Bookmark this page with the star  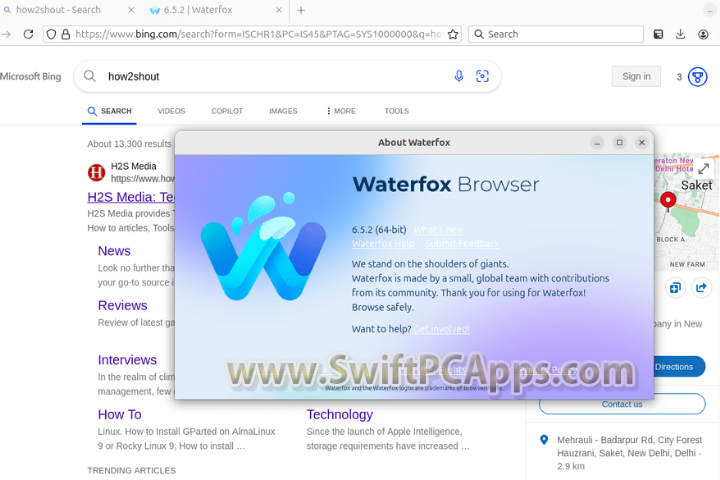coord(453,34)
